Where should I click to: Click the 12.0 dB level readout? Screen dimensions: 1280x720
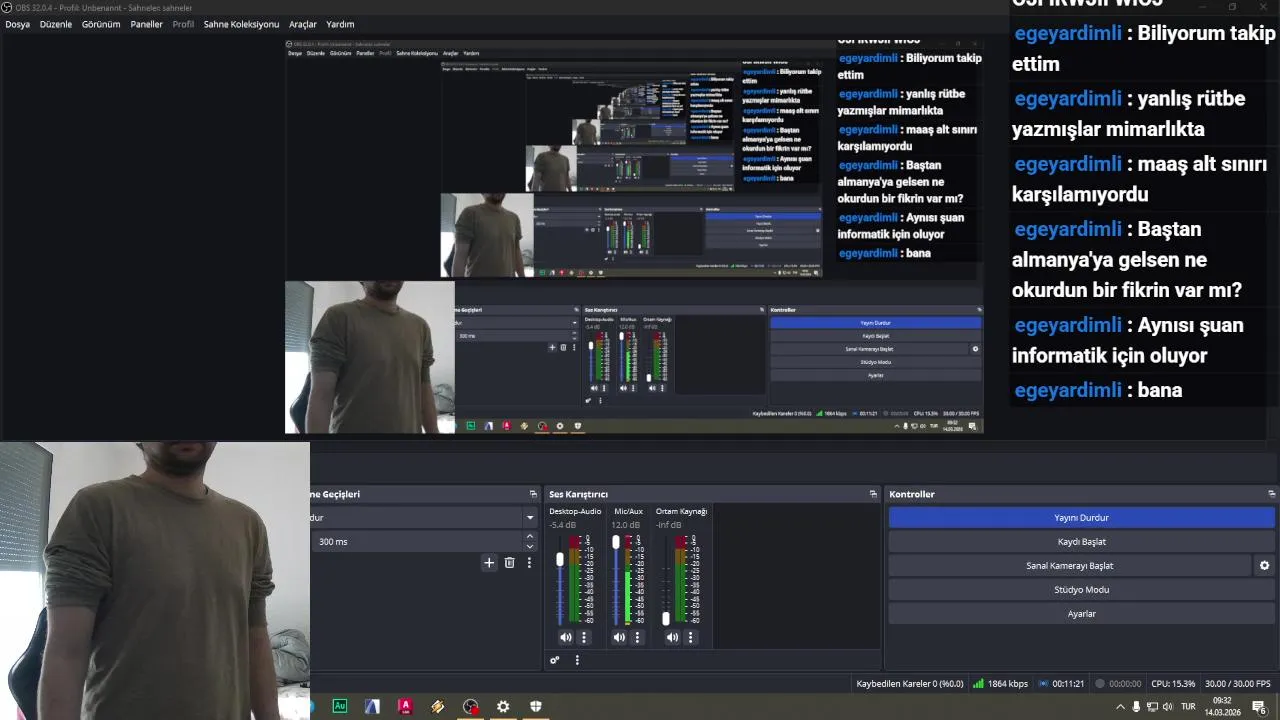(x=626, y=525)
